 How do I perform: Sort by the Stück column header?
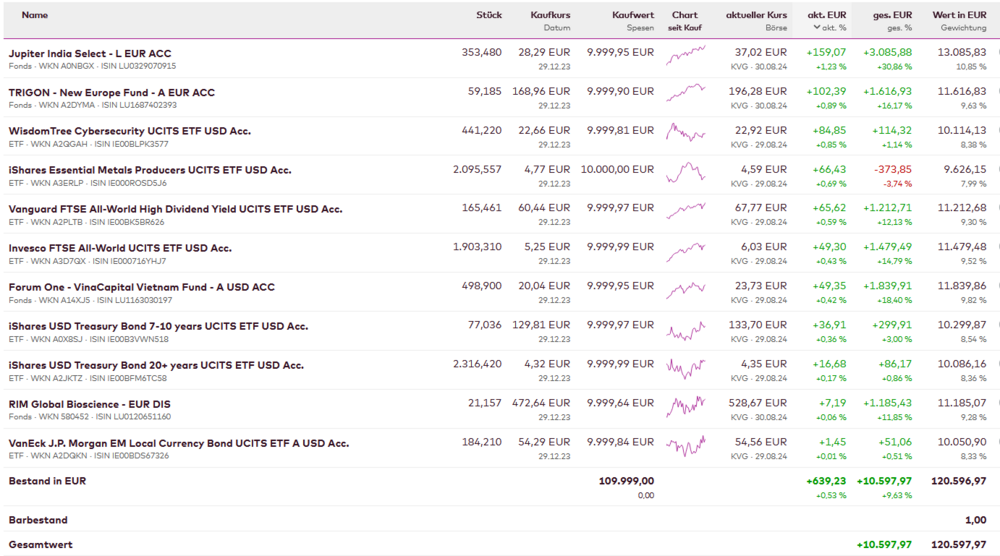click(489, 15)
